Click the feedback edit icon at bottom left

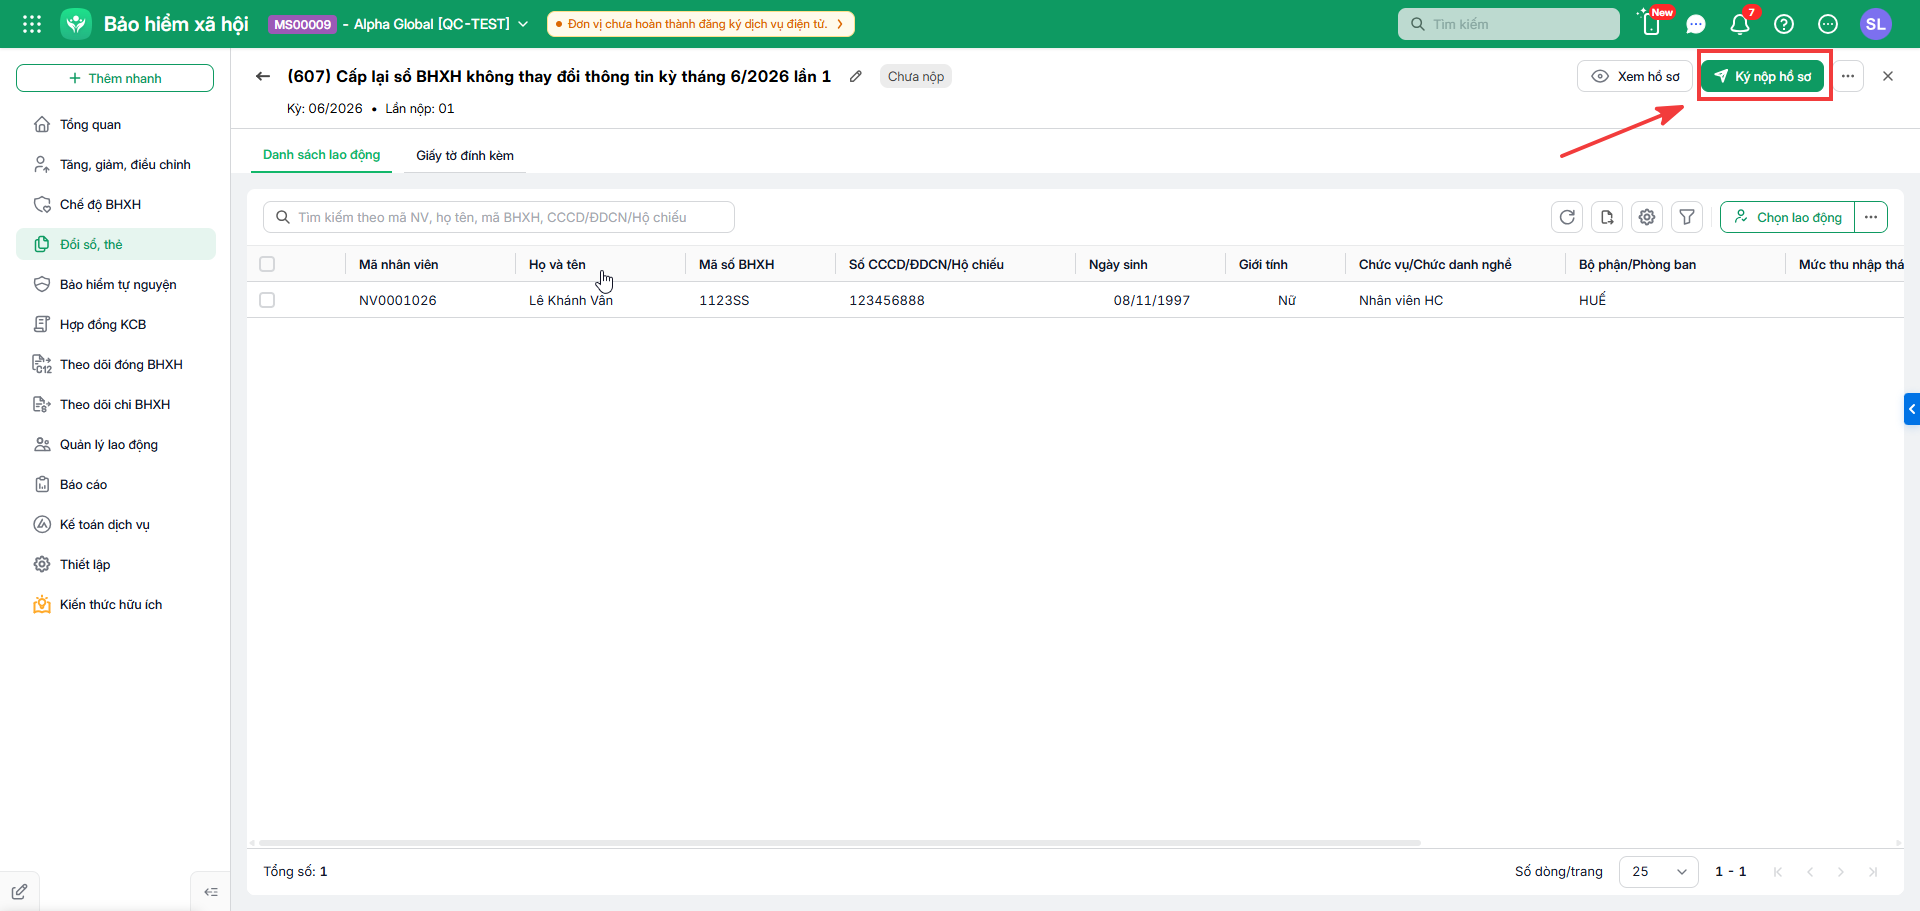[x=19, y=892]
